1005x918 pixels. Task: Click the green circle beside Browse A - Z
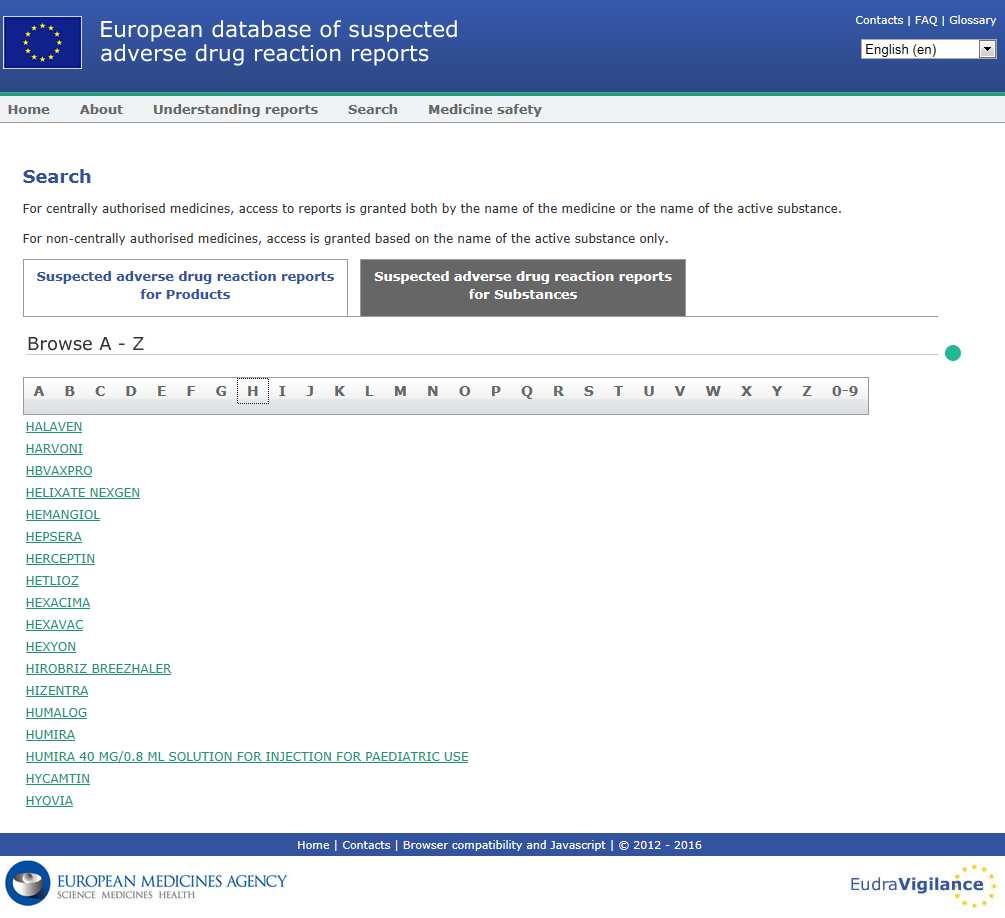click(952, 353)
